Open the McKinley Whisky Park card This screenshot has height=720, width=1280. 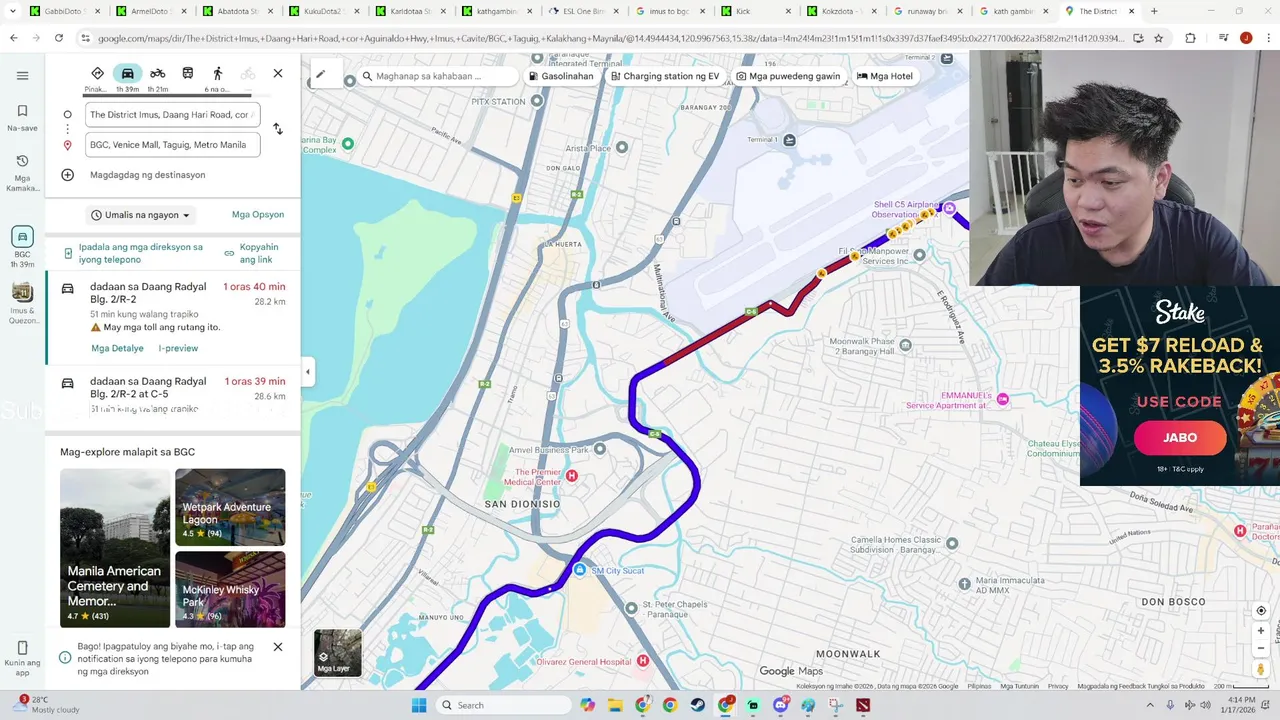pos(230,590)
